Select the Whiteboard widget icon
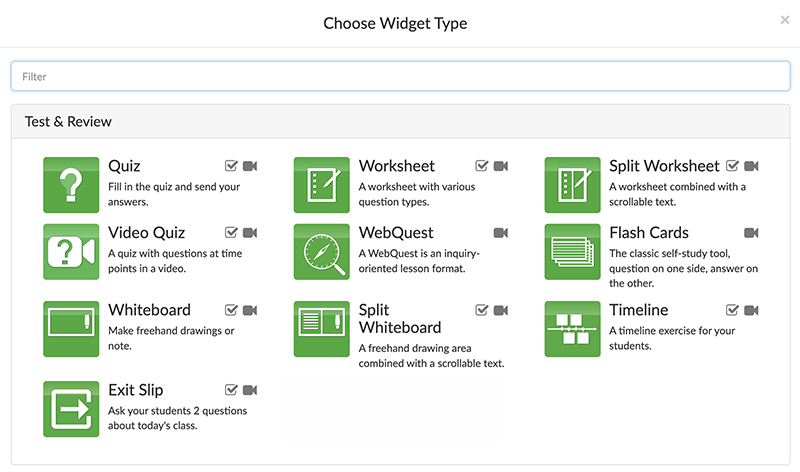This screenshot has height=472, width=800. pyautogui.click(x=72, y=329)
